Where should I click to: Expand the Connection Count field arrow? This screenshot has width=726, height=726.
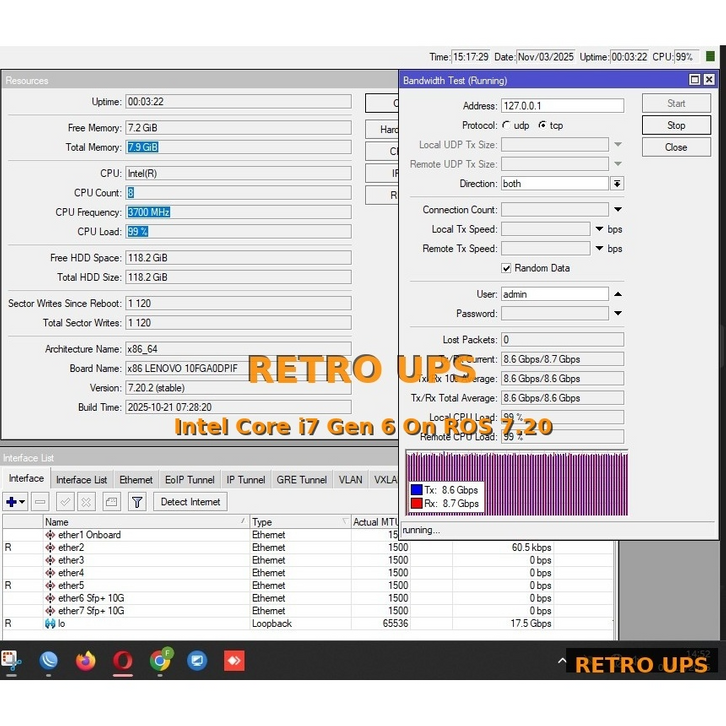pyautogui.click(x=617, y=210)
